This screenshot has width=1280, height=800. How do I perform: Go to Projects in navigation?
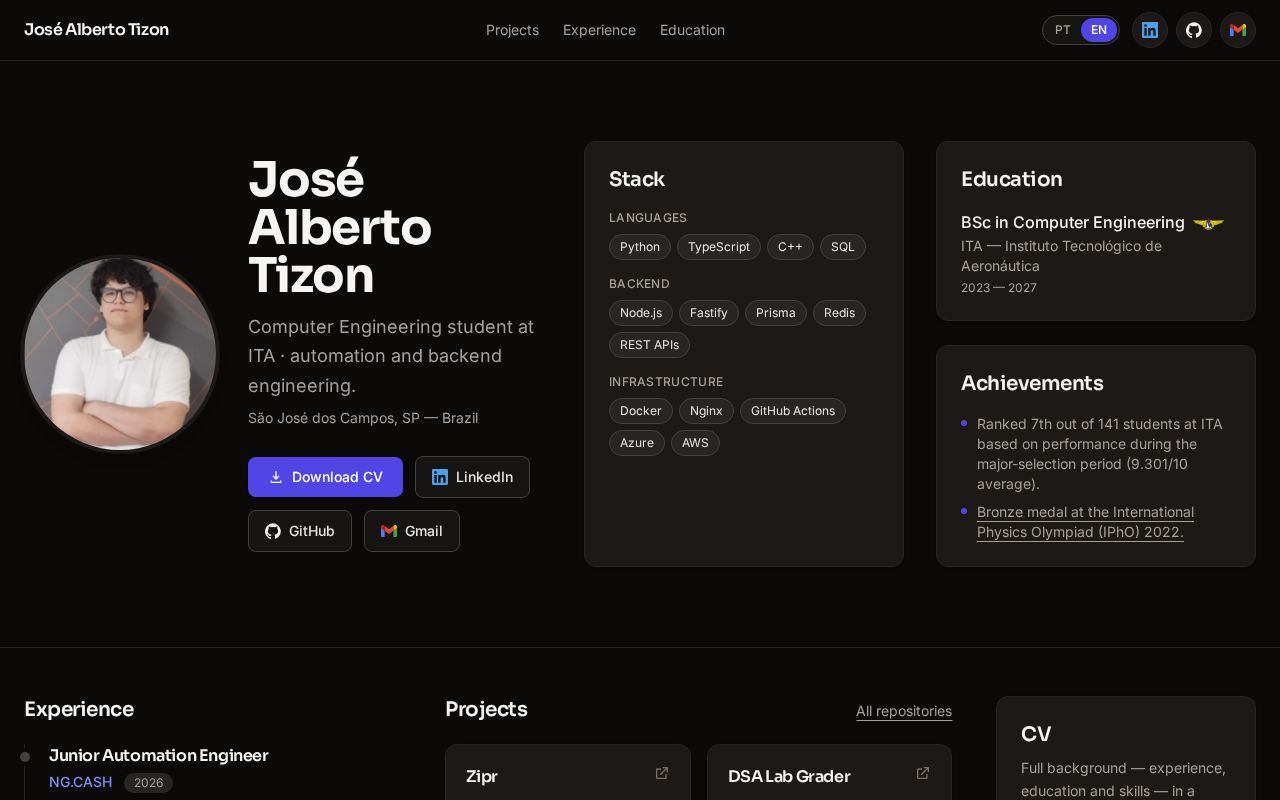pos(512,30)
